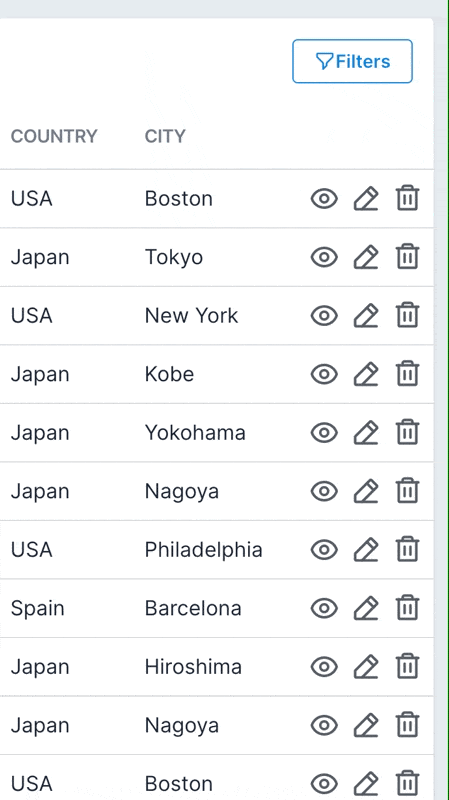View the New York entry via the eye icon
The width and height of the screenshot is (449, 800).
(x=325, y=315)
